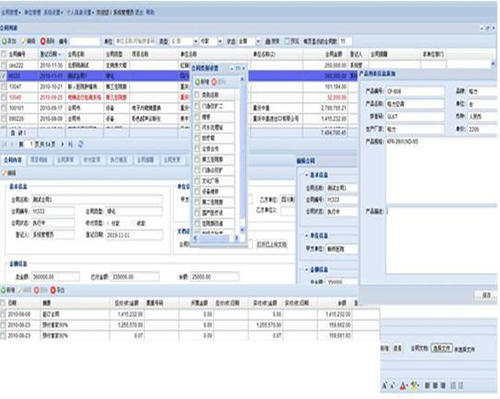Screen dimensions: 500x399
Task: Click the open uploaded document button
Action: point(272,245)
